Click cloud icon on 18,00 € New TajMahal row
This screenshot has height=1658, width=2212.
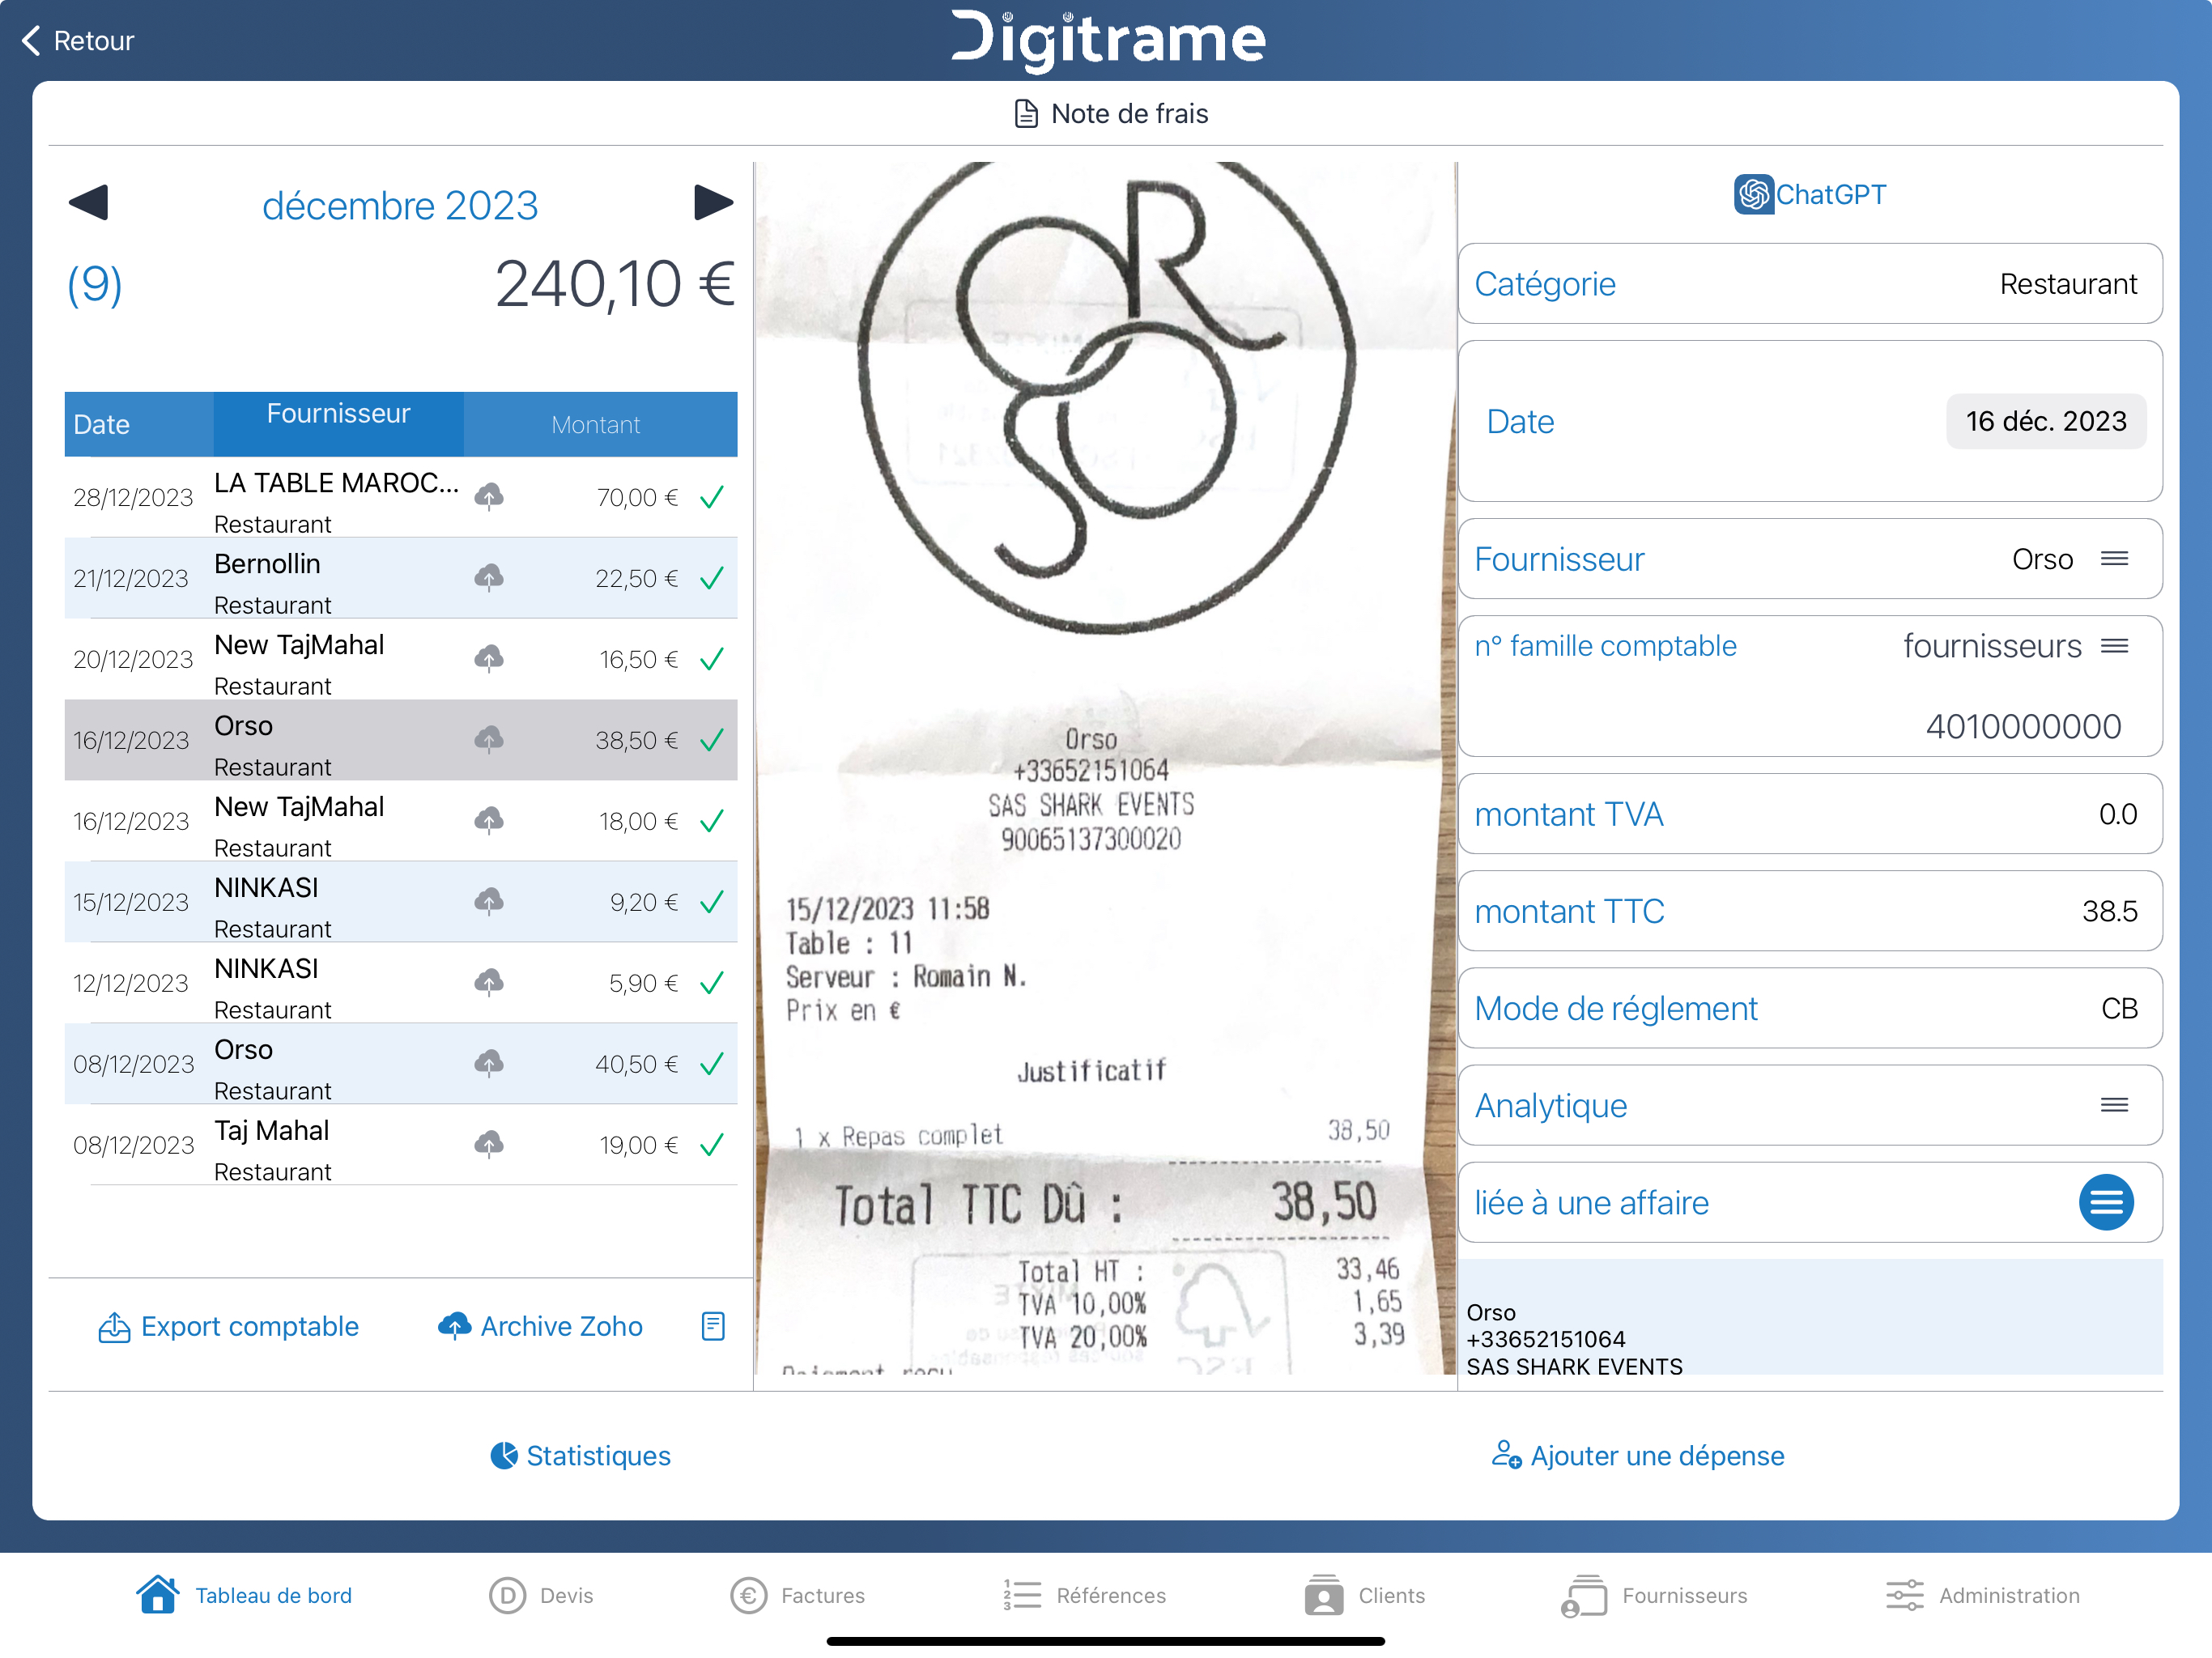[x=489, y=821]
